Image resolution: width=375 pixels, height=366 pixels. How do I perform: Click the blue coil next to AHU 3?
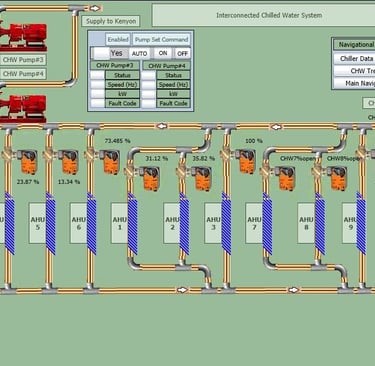point(226,224)
